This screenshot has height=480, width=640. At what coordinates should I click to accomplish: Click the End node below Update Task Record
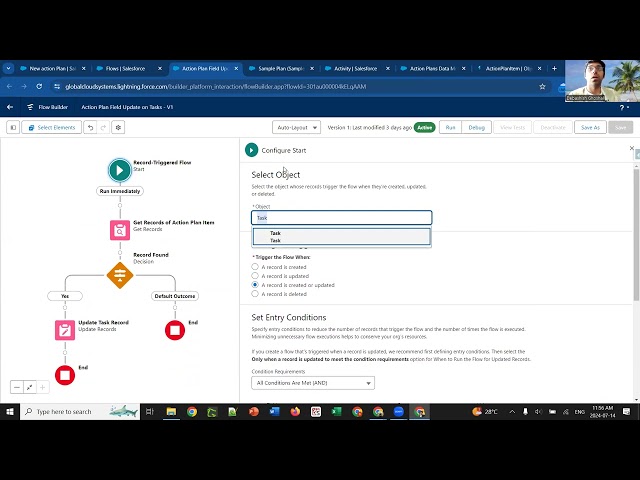65,375
